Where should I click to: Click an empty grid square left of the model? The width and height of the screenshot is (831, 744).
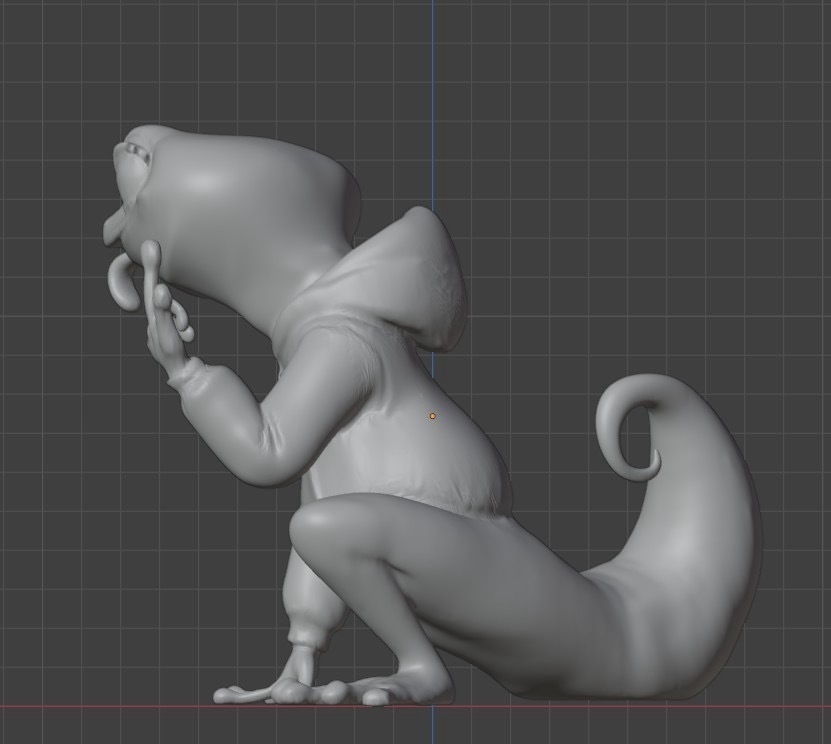coord(70,400)
